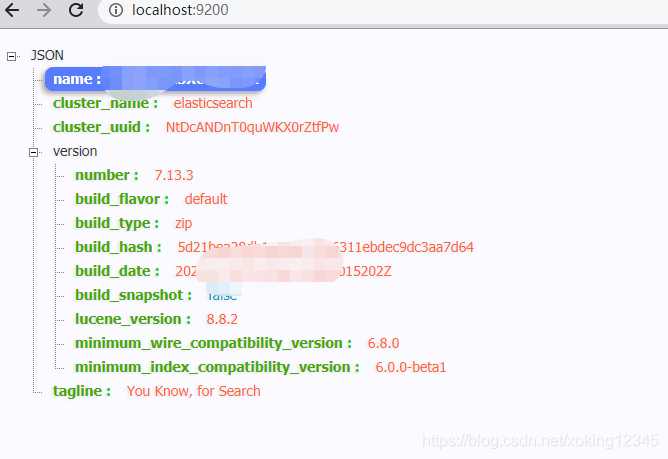
Task: Click the elasticsearch value
Action: (213, 103)
